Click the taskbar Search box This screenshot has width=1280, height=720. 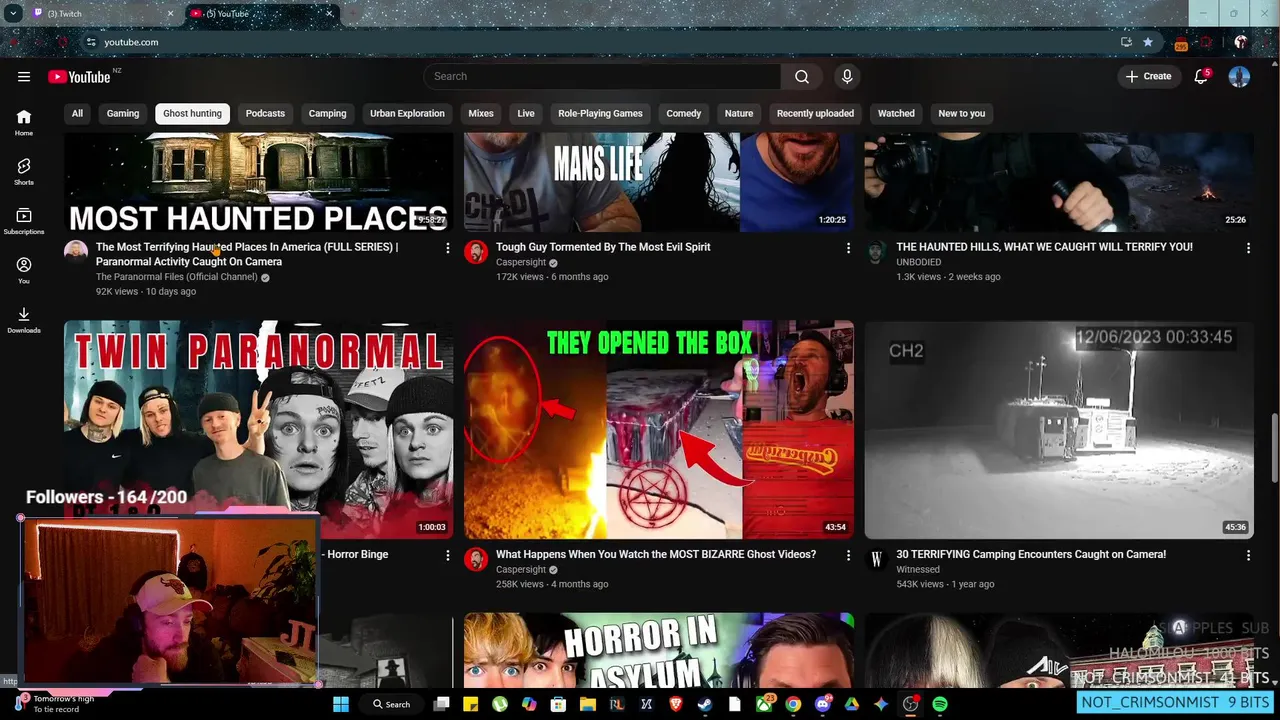[x=392, y=704]
